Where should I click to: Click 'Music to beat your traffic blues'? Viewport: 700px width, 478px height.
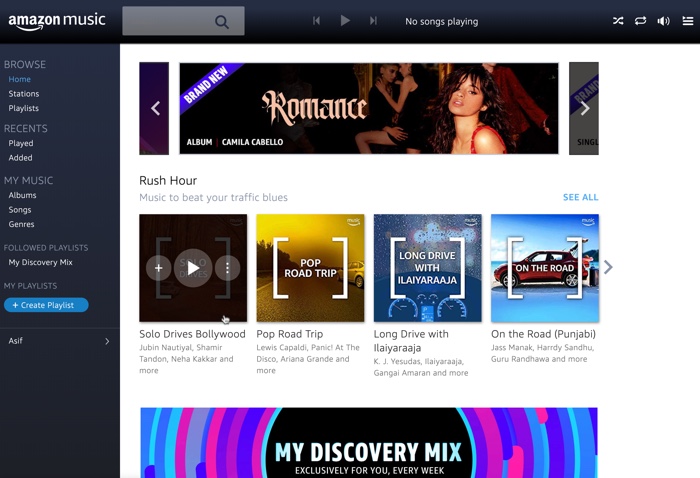[213, 198]
